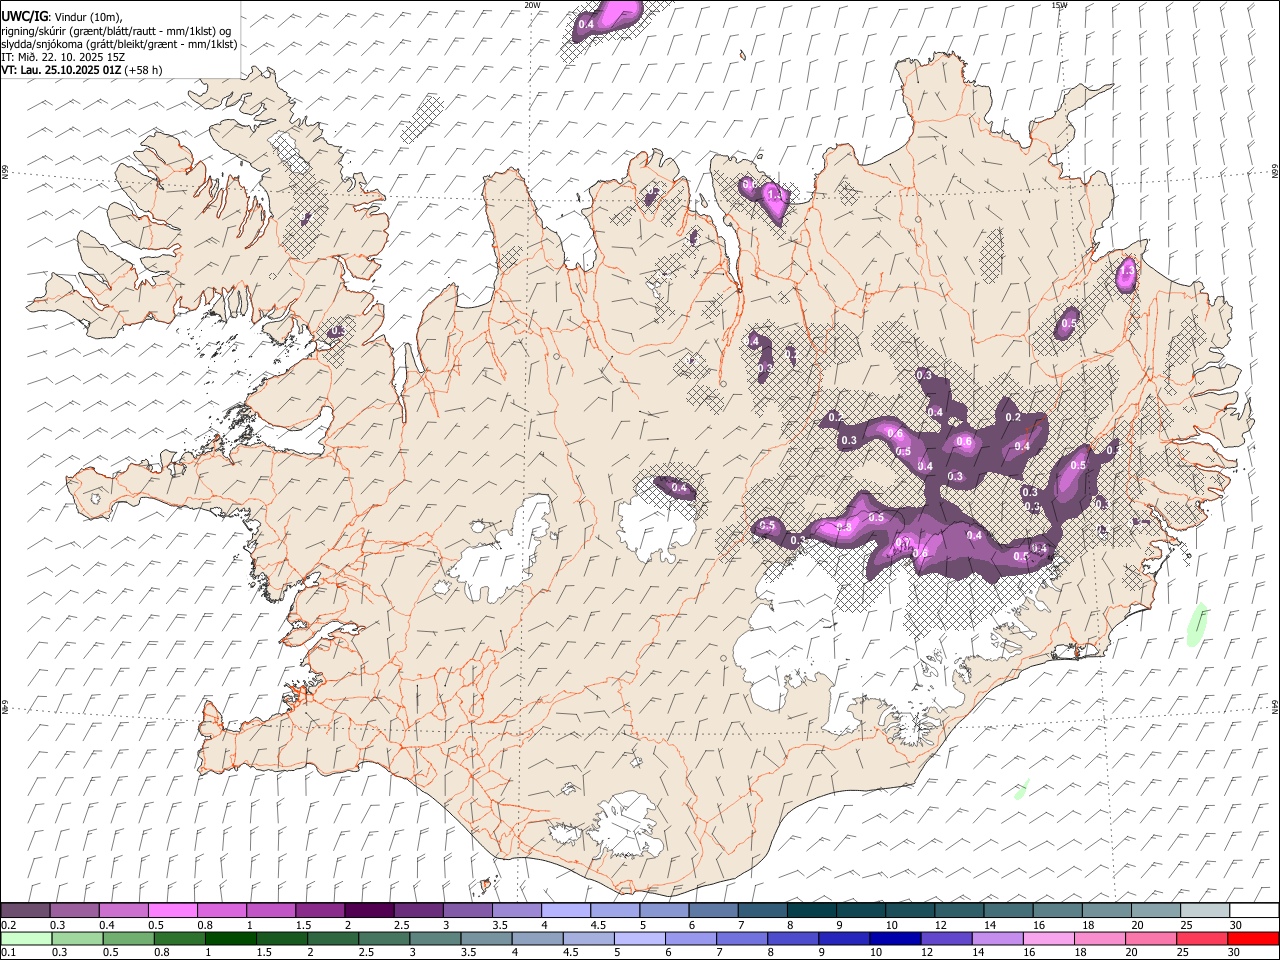Pick the upper scale swatch between 16 and 18
The width and height of the screenshot is (1280, 960).
coord(1058,910)
